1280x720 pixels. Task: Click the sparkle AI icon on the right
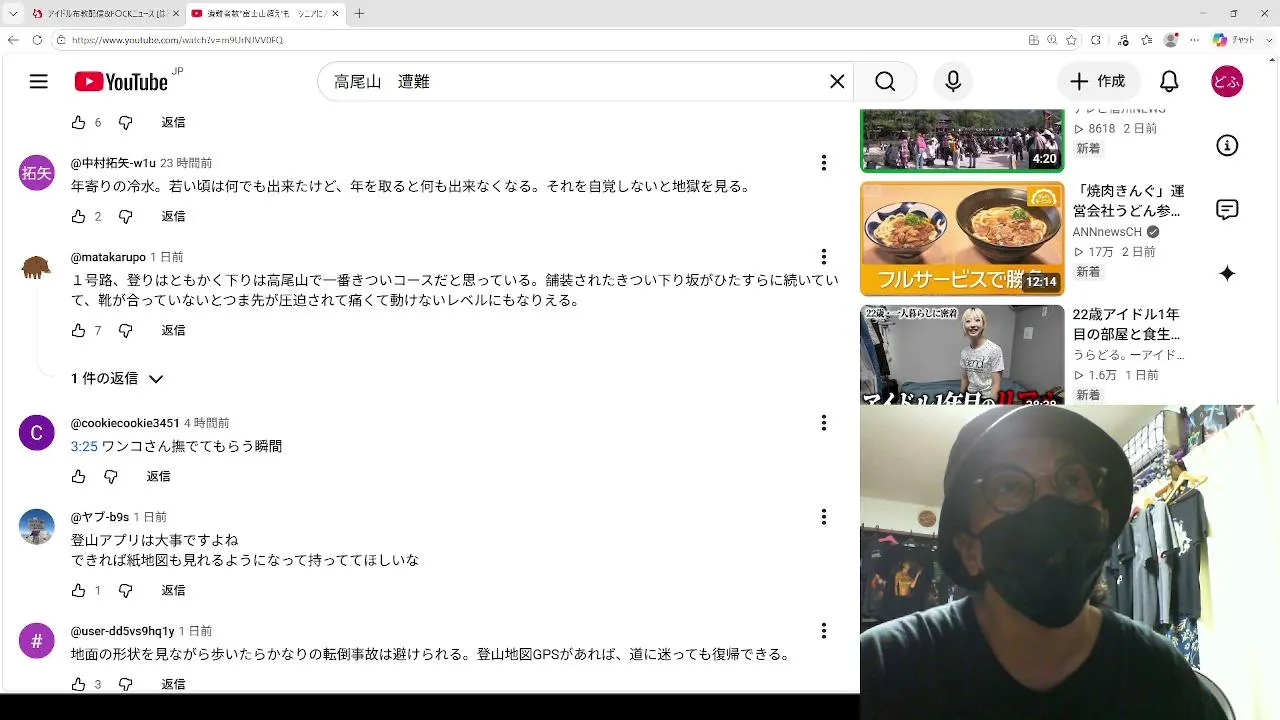[x=1227, y=274]
